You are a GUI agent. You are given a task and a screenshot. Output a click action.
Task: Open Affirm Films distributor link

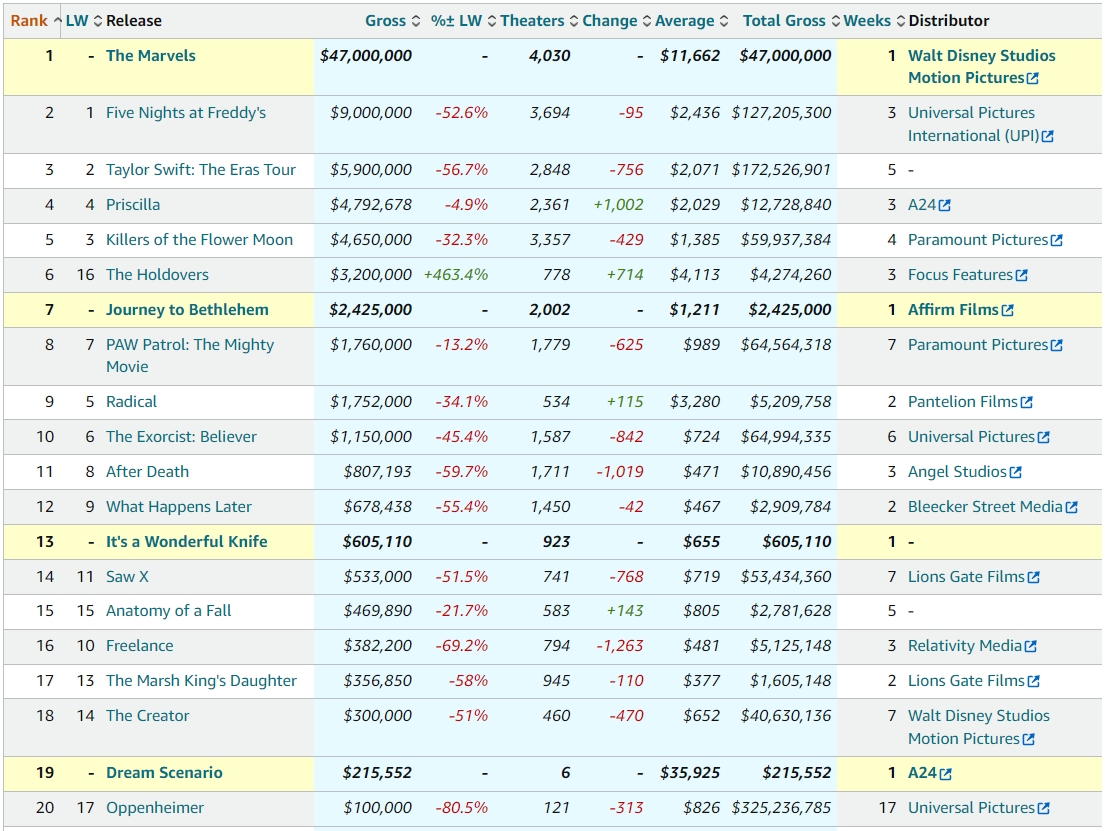[953, 310]
